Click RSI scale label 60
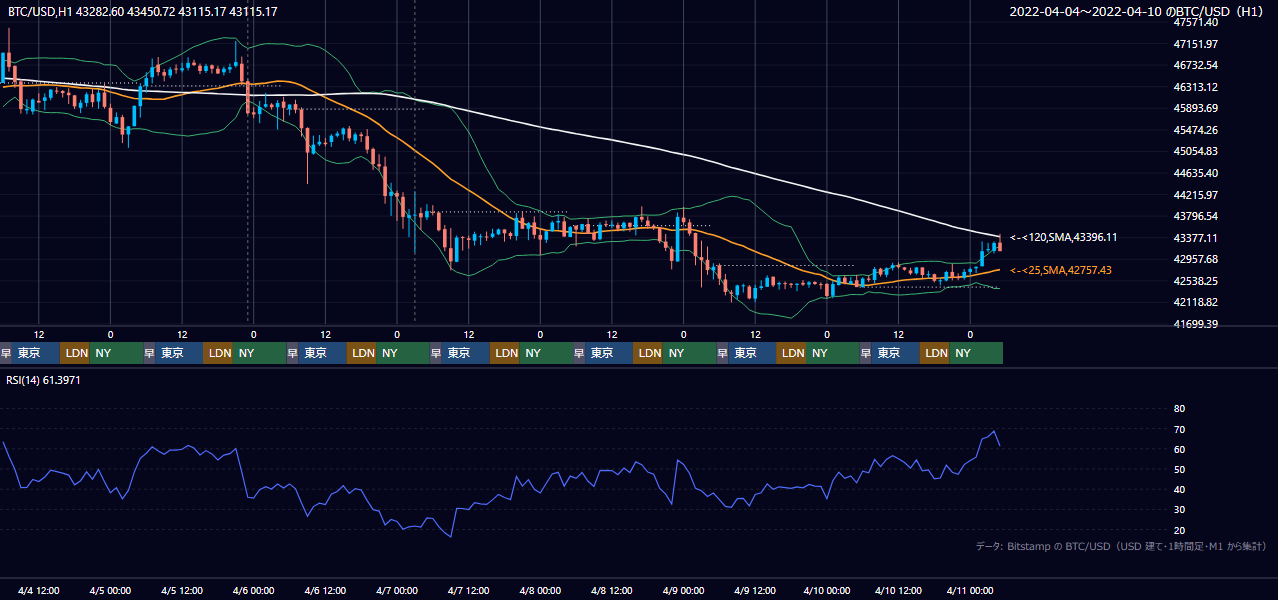Screen dimensions: 1278x600 click(1179, 449)
